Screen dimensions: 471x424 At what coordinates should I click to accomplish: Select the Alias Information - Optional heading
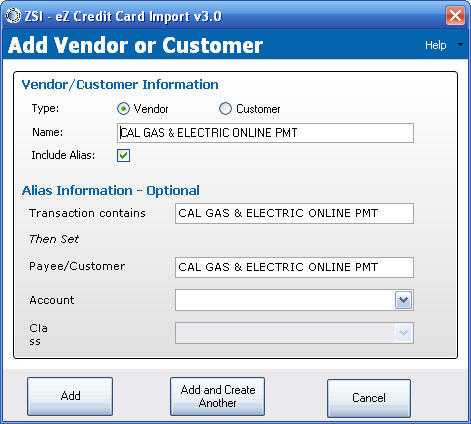click(x=111, y=191)
